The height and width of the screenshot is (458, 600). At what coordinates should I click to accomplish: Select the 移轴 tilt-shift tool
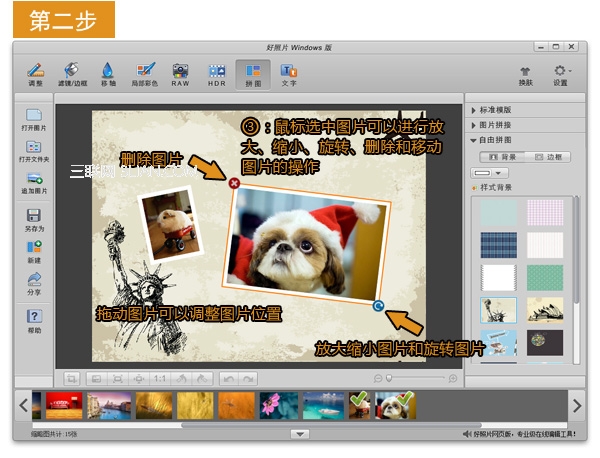[x=108, y=74]
